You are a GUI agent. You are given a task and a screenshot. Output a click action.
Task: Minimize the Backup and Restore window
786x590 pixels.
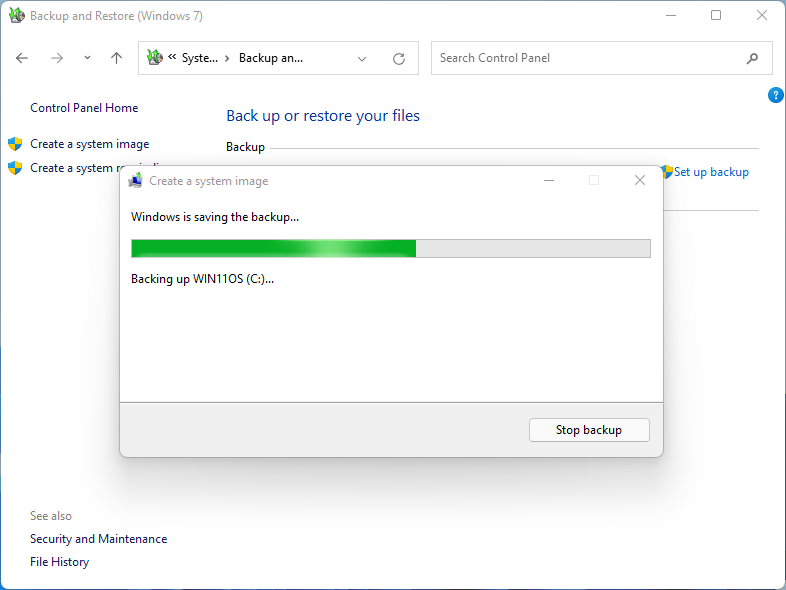click(671, 16)
